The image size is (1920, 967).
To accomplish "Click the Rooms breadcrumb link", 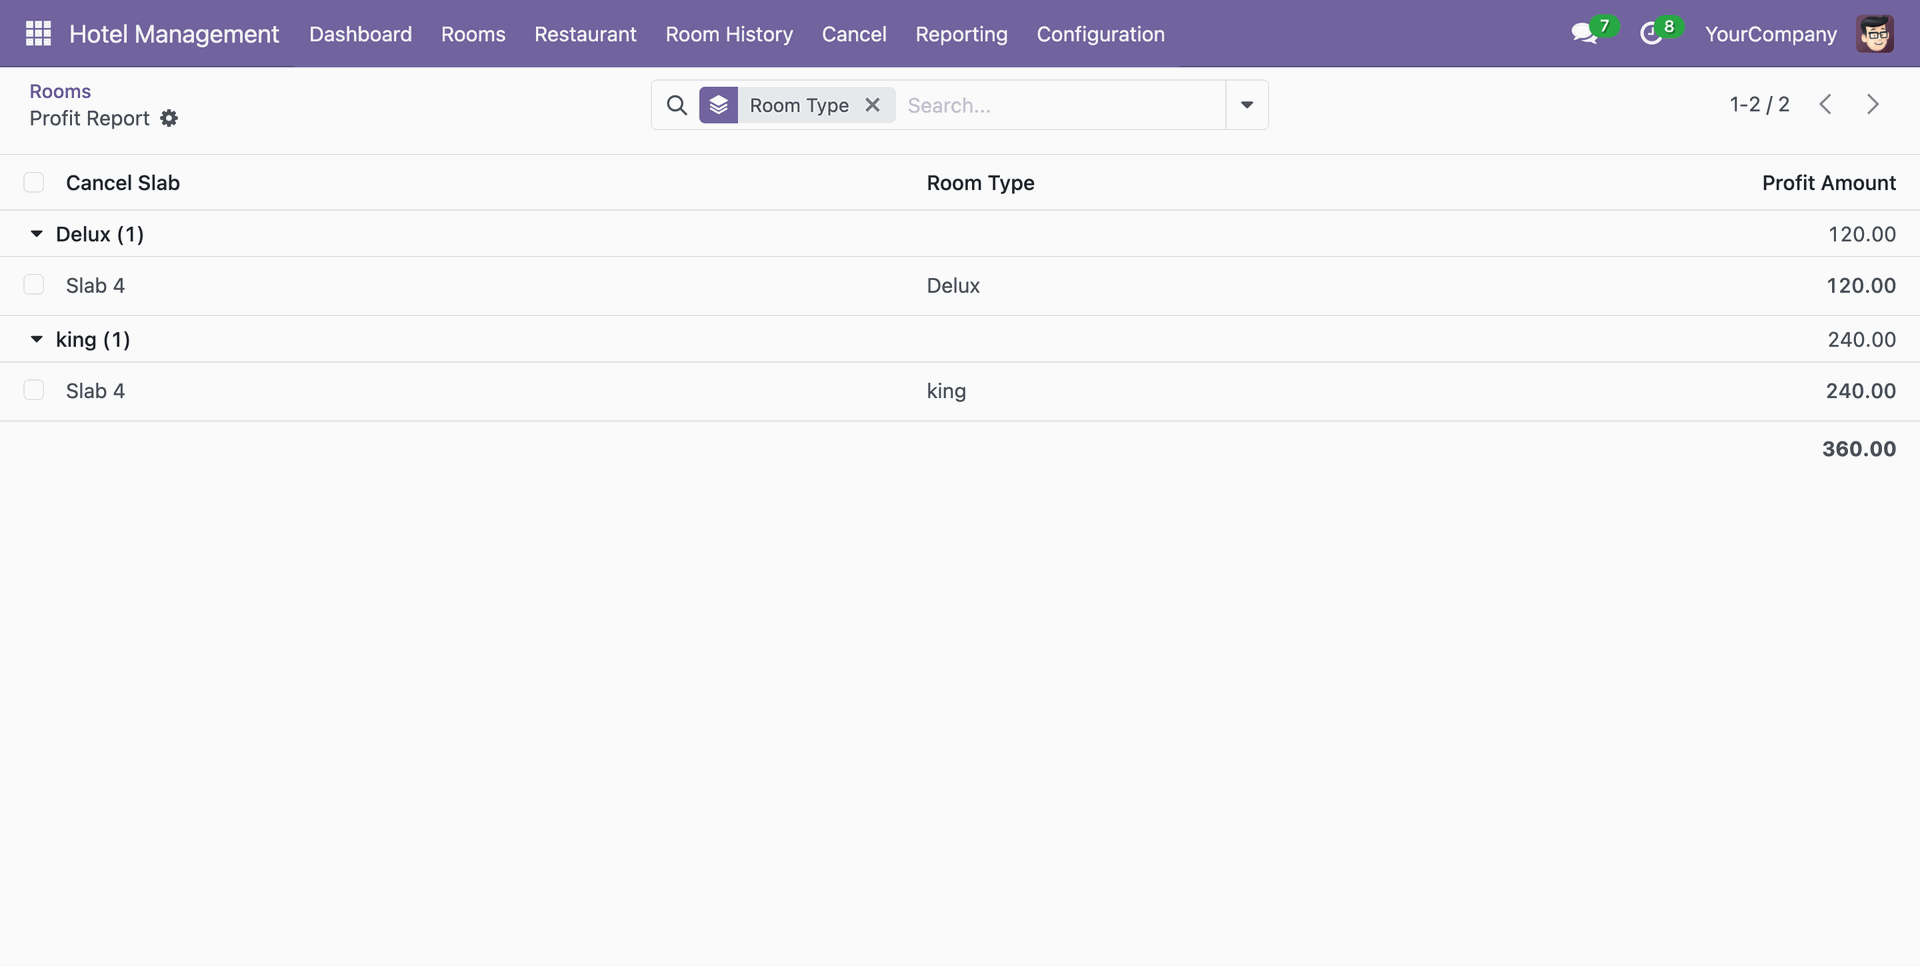I will pos(60,91).
